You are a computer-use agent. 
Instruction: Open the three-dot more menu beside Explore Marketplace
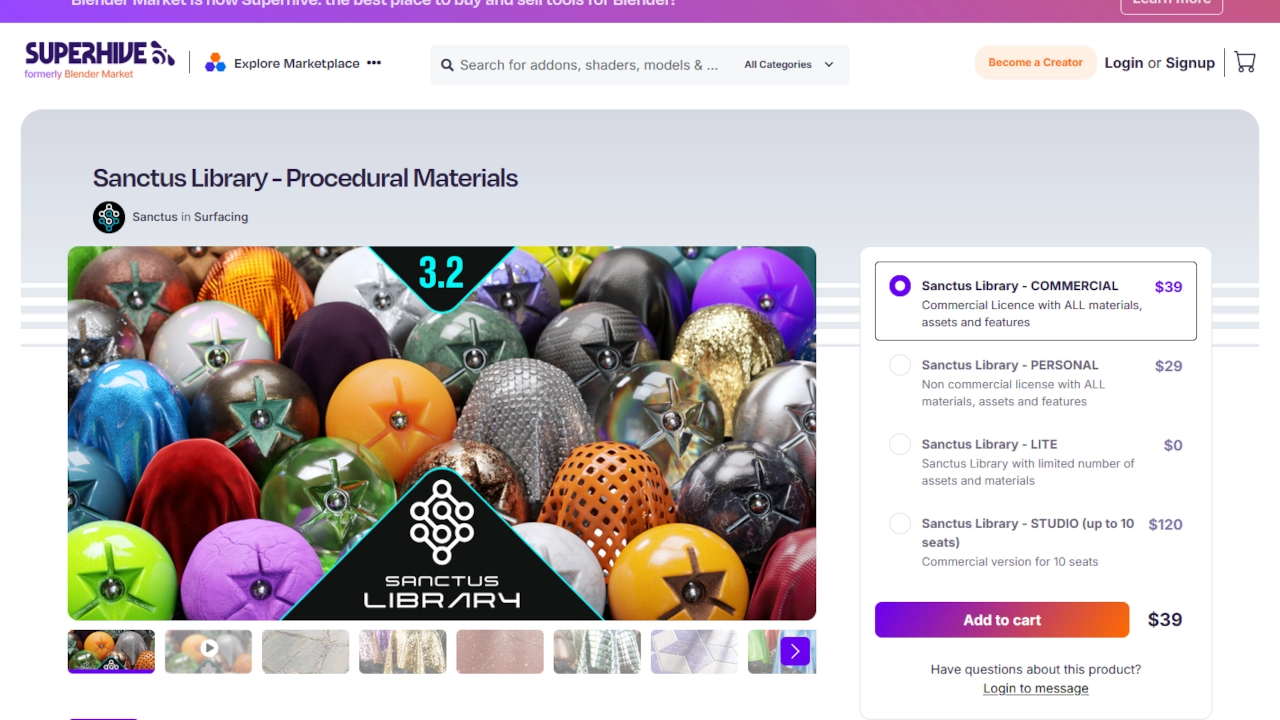point(374,63)
